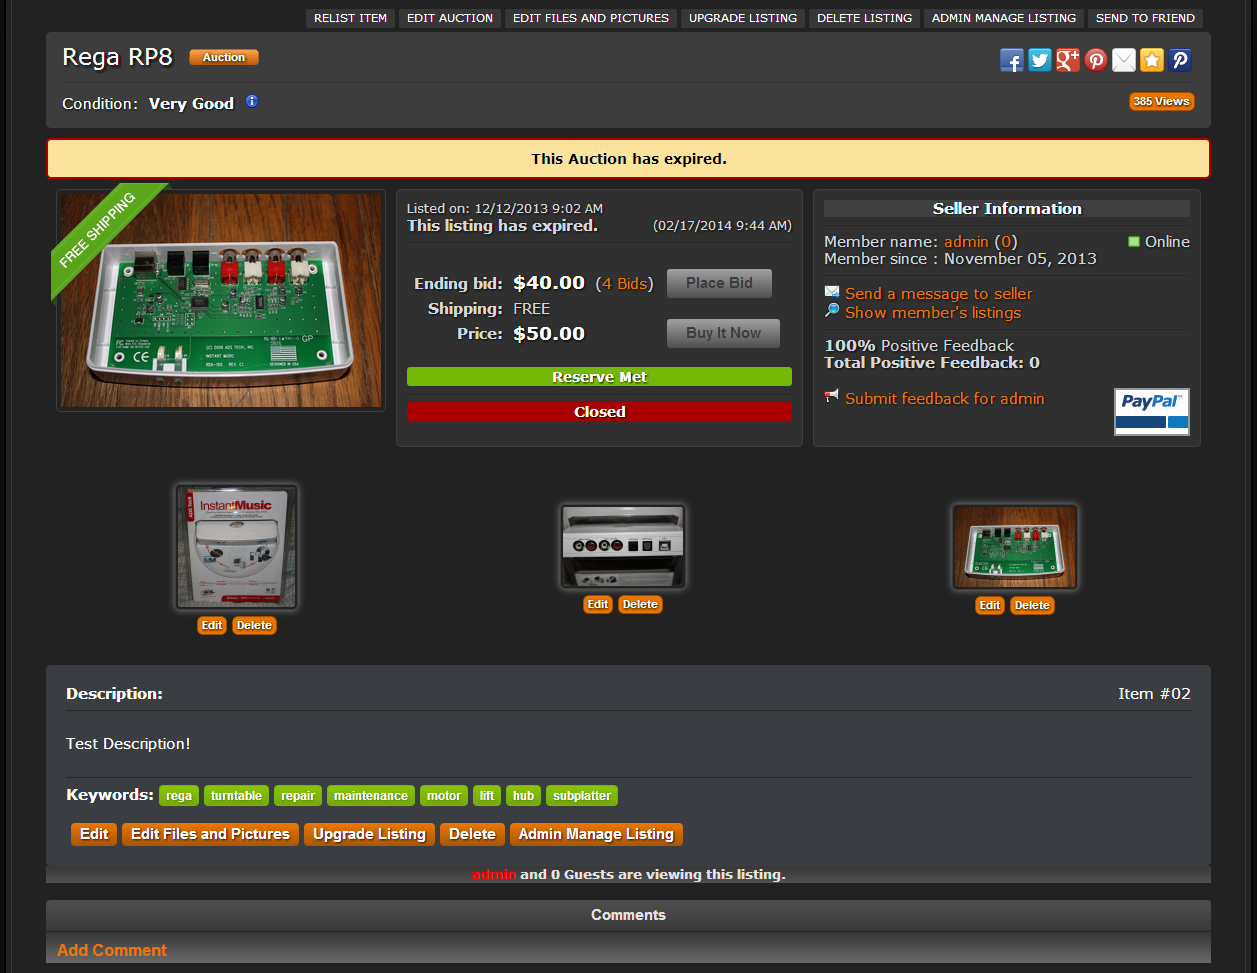Click the green Online status indicator
Viewport: 1257px width, 973px height.
coord(1134,241)
